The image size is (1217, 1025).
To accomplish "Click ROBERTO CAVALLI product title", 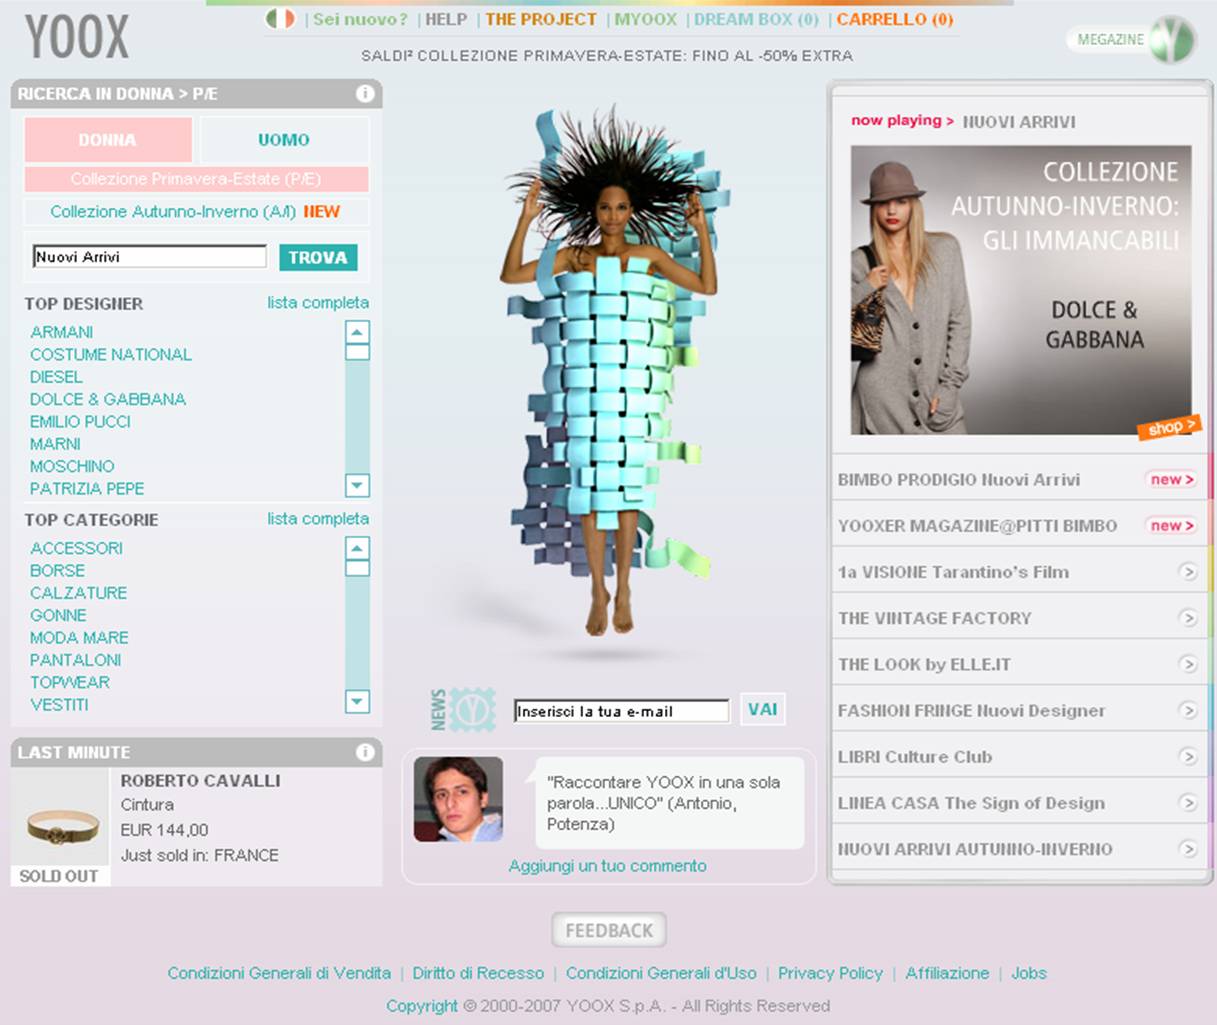I will 200,780.
